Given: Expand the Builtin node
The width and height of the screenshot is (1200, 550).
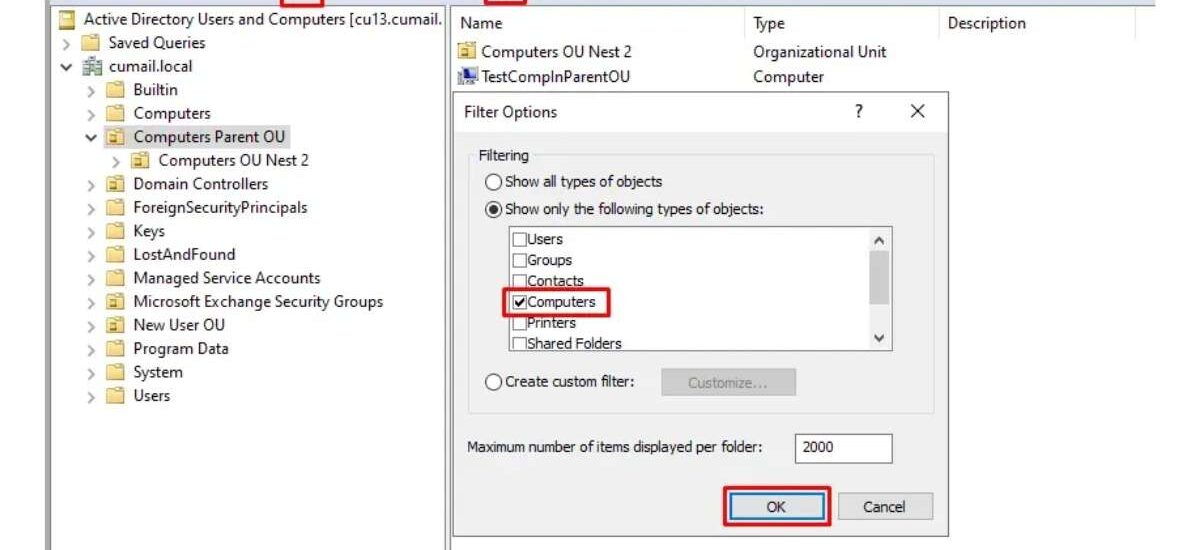Looking at the screenshot, I should click(x=92, y=90).
